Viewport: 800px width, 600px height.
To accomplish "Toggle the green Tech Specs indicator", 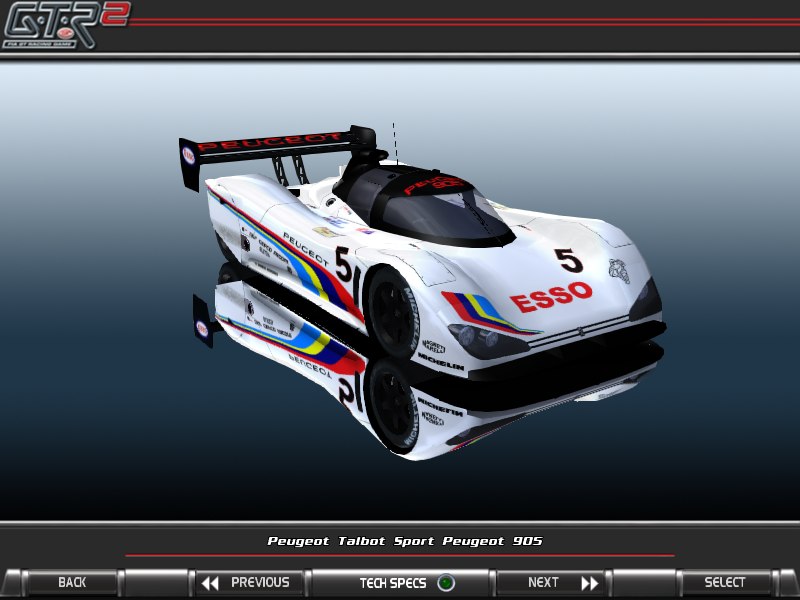I will pyautogui.click(x=446, y=583).
